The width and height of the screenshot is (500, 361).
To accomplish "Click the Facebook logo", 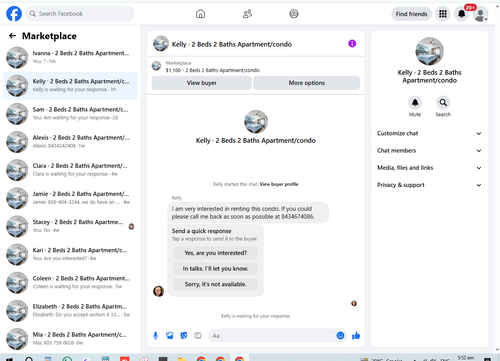I will 14,14.
